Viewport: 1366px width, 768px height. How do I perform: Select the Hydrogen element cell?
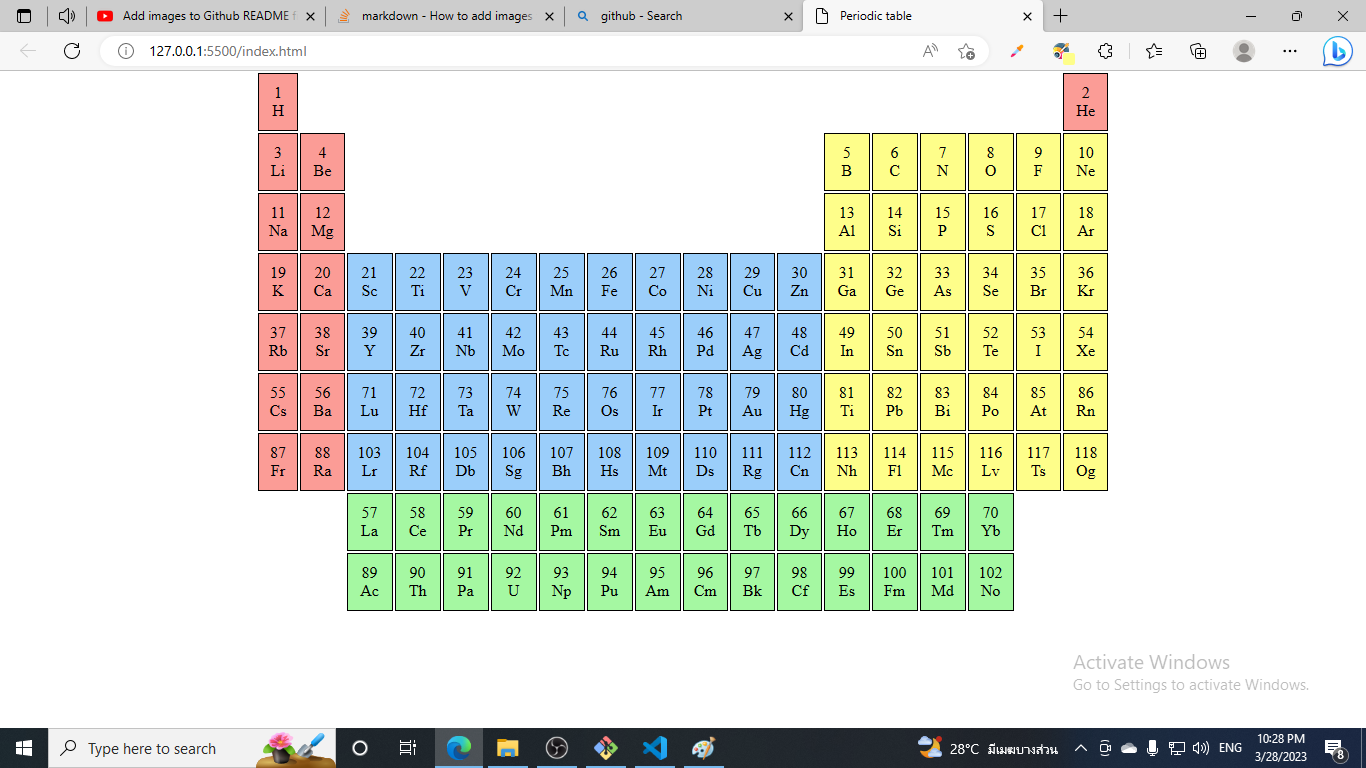click(x=277, y=101)
